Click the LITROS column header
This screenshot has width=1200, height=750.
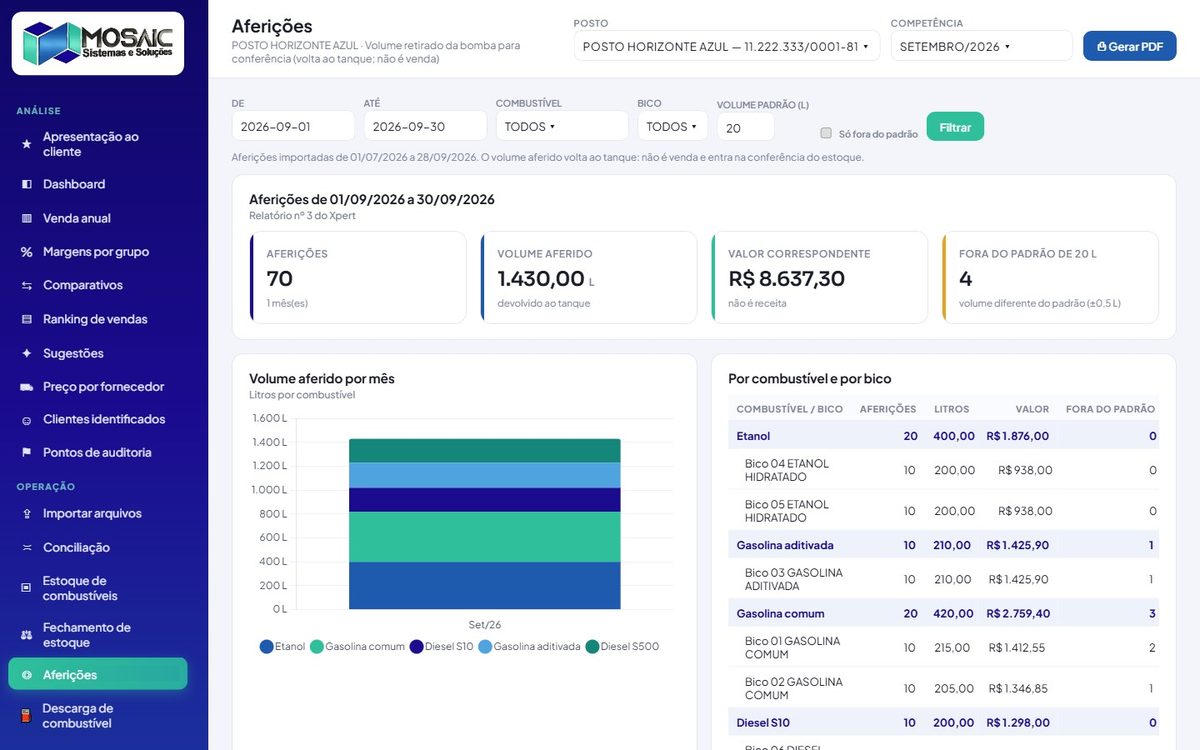[952, 409]
